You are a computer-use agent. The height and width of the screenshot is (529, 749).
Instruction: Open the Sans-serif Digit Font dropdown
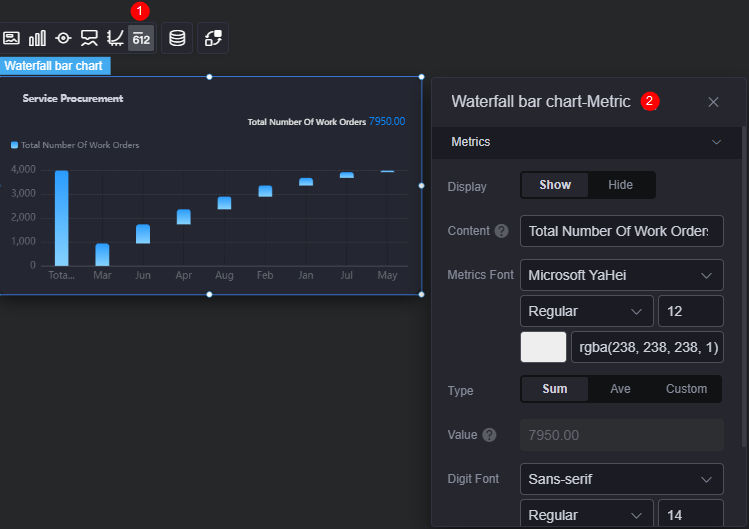click(621, 479)
